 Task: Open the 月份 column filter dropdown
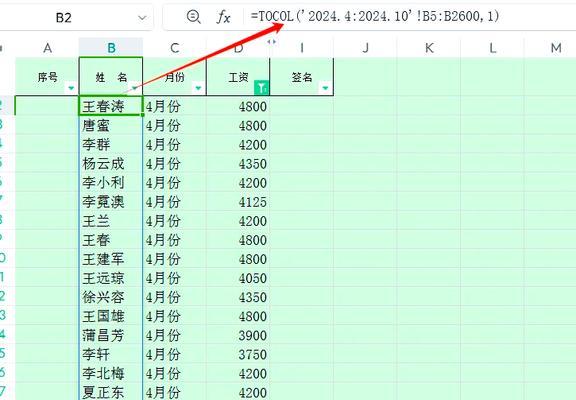click(x=198, y=88)
